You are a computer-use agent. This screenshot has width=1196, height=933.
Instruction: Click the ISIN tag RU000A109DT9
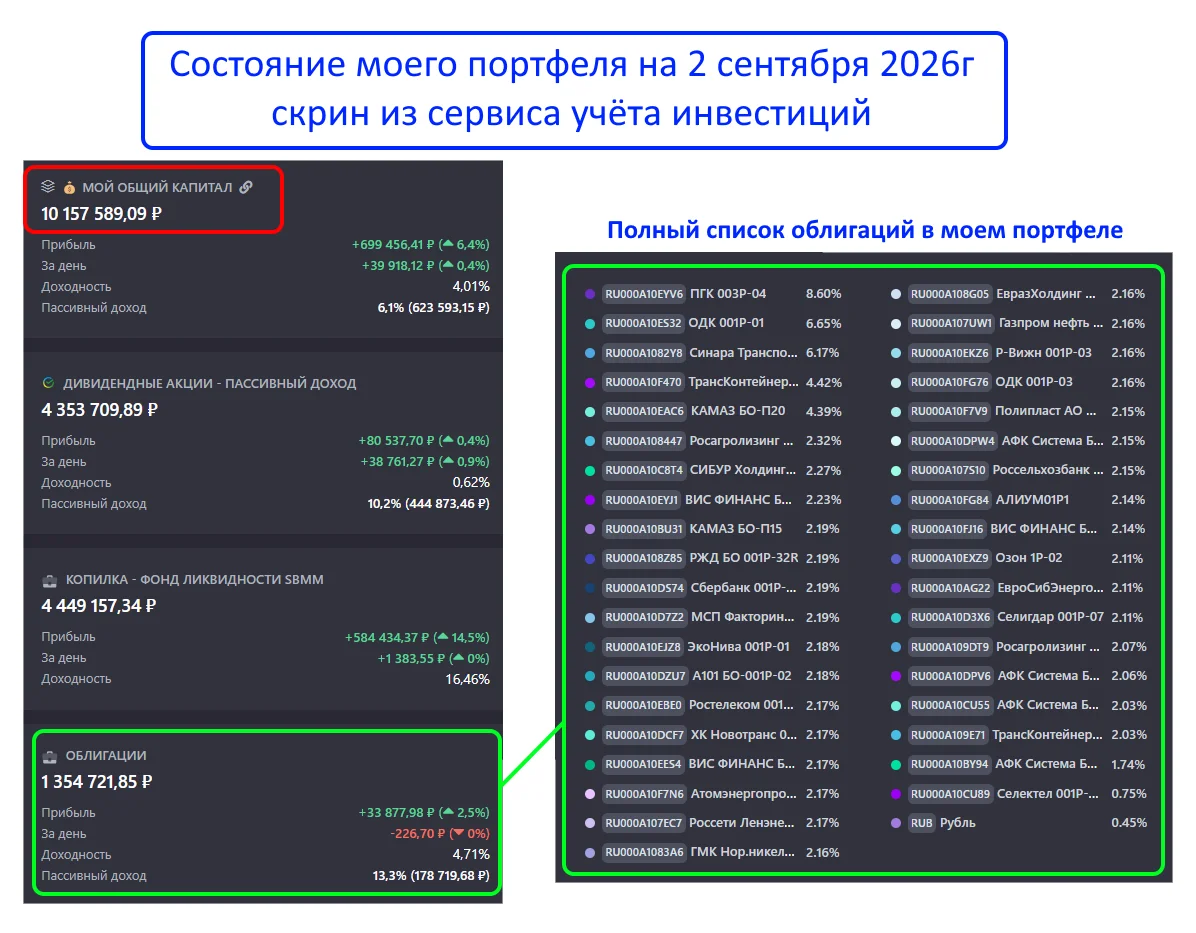(x=950, y=647)
